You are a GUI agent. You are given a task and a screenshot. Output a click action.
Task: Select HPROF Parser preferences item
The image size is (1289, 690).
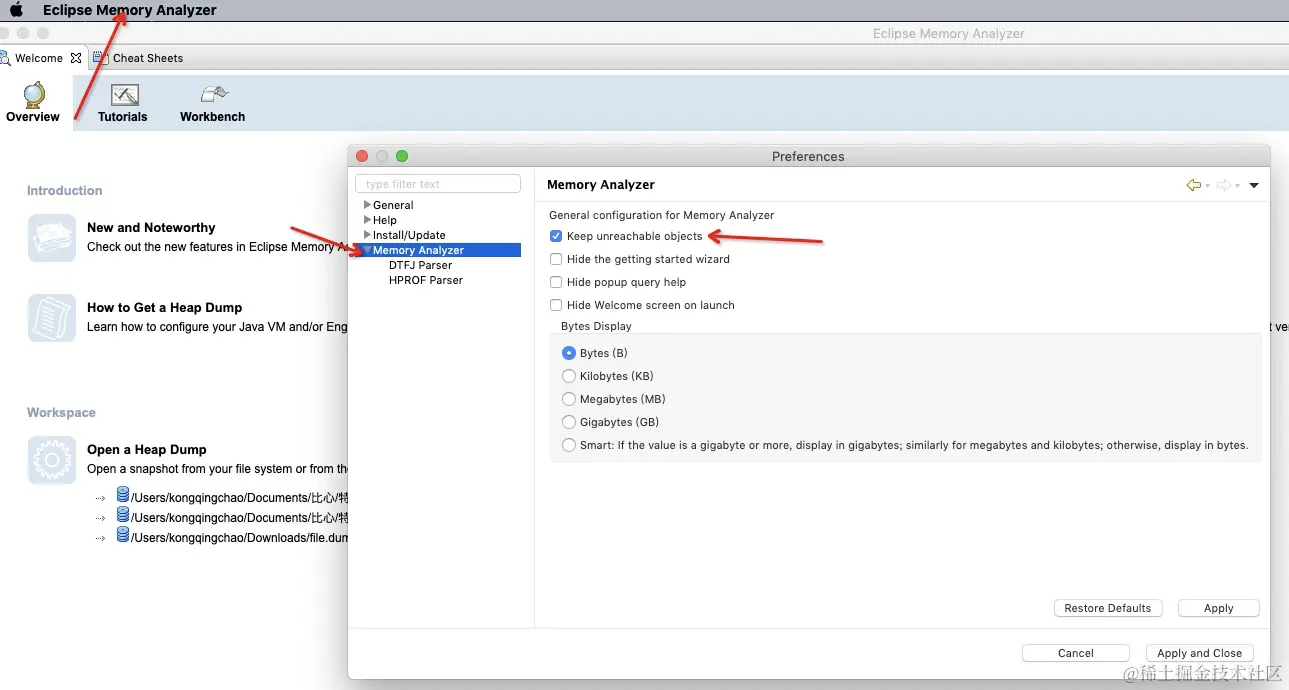(426, 280)
